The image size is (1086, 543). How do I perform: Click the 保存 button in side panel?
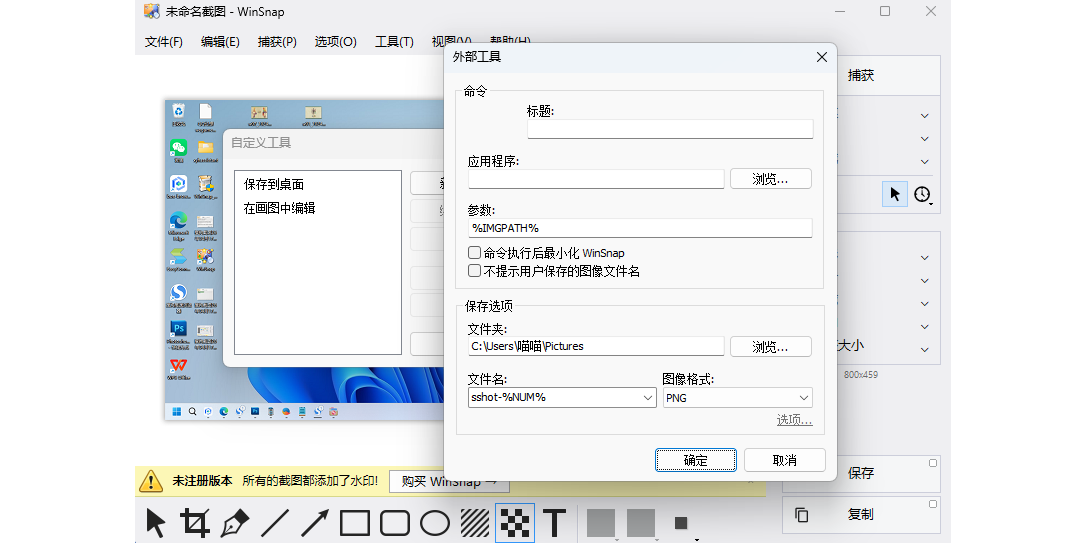point(861,473)
